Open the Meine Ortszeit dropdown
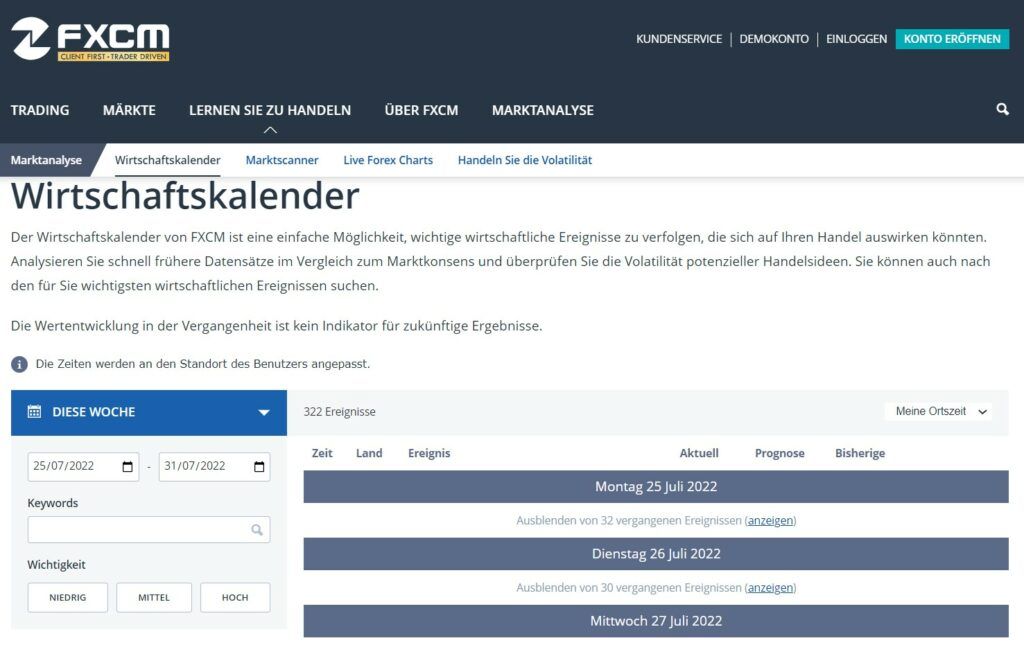The width and height of the screenshot is (1024, 645). coord(940,411)
